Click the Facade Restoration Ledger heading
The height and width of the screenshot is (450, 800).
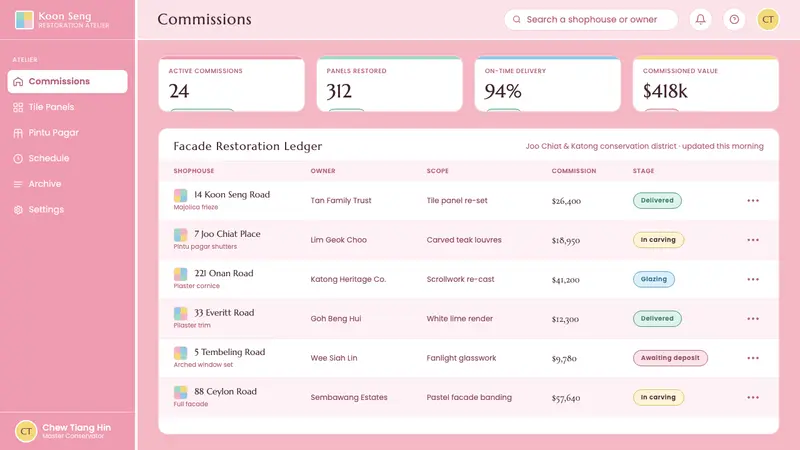pos(247,146)
